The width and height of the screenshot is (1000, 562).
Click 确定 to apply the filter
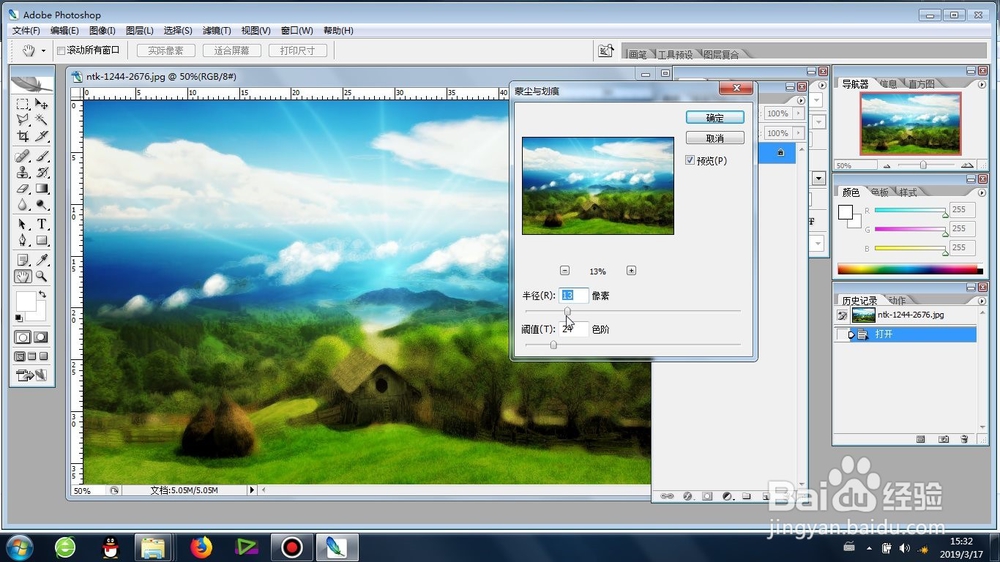pyautogui.click(x=715, y=117)
